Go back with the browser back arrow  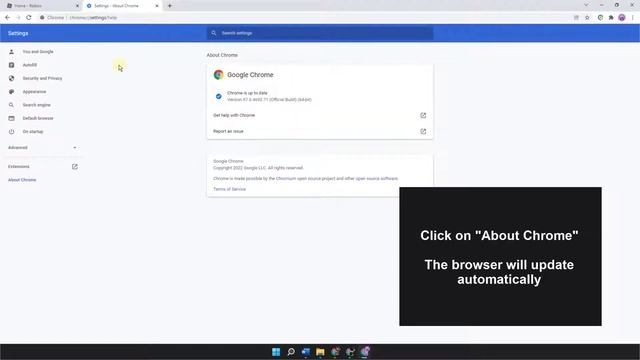[7, 18]
